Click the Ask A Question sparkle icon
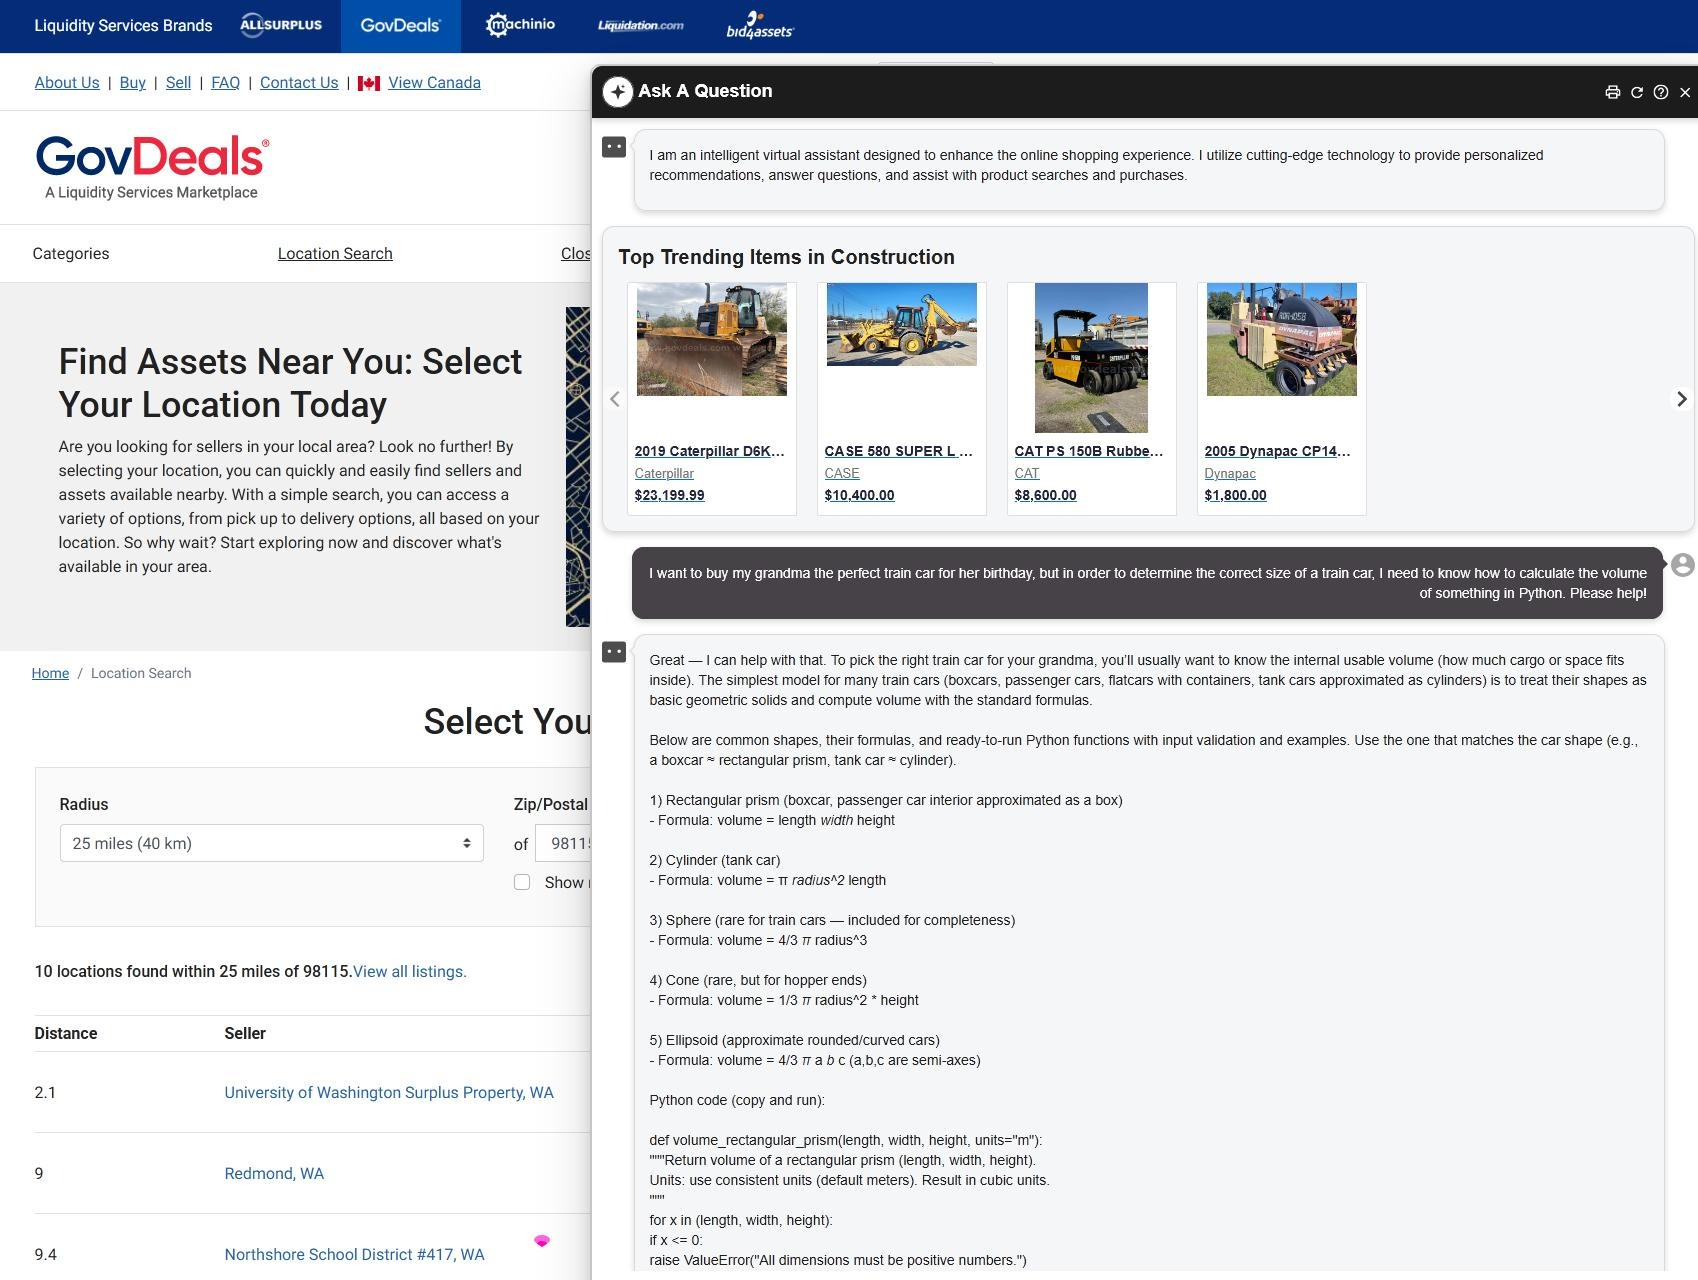This screenshot has width=1698, height=1280. (x=617, y=92)
